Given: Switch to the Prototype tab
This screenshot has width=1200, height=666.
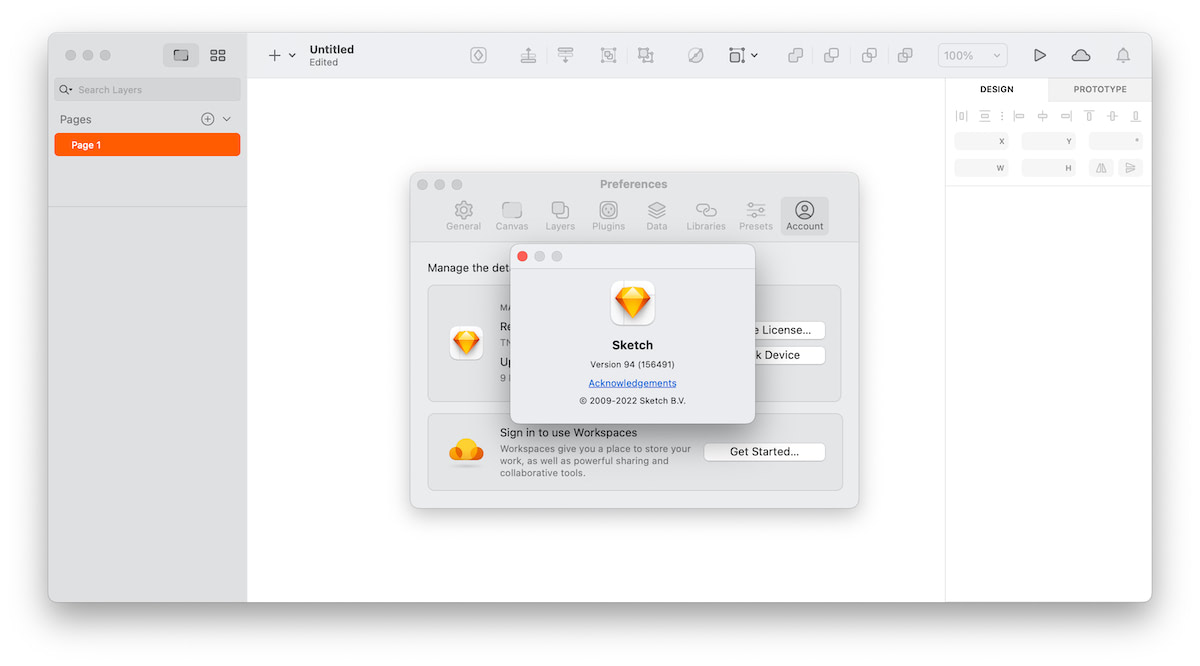Looking at the screenshot, I should coord(1100,90).
